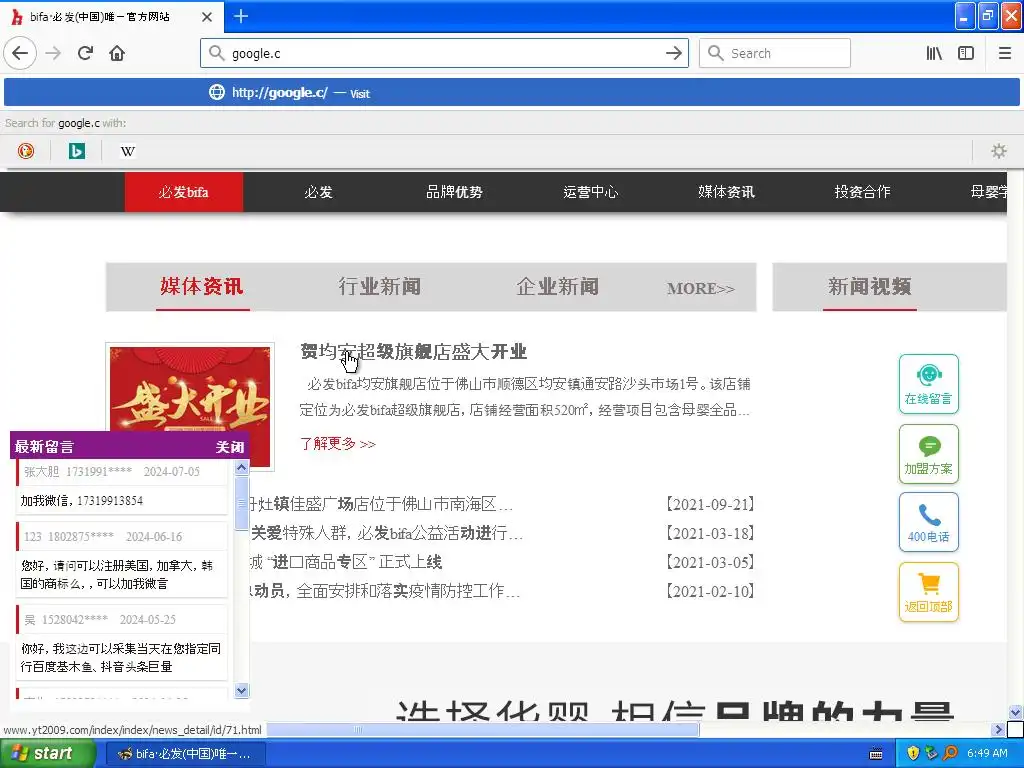The width and height of the screenshot is (1024, 768).
Task: Open the browser home page
Action: (x=117, y=53)
